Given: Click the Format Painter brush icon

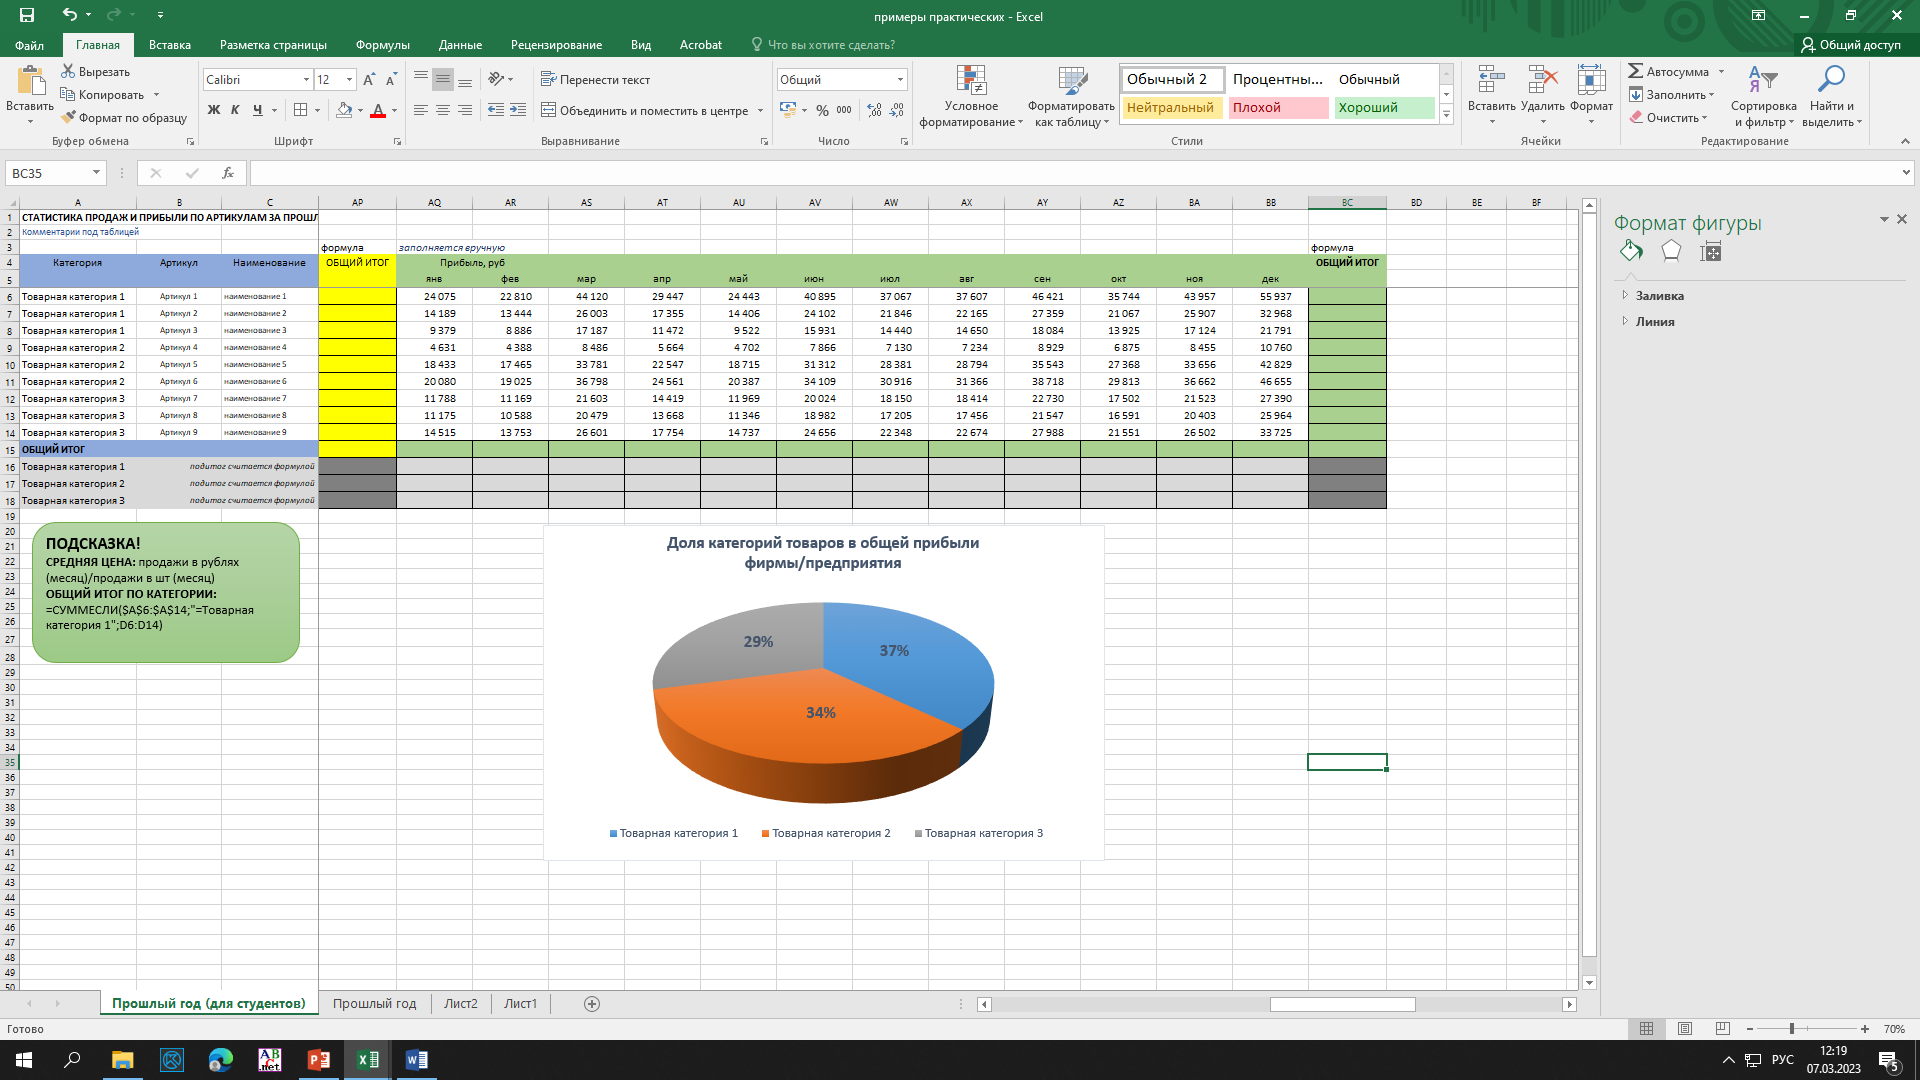Looking at the screenshot, I should [x=68, y=118].
